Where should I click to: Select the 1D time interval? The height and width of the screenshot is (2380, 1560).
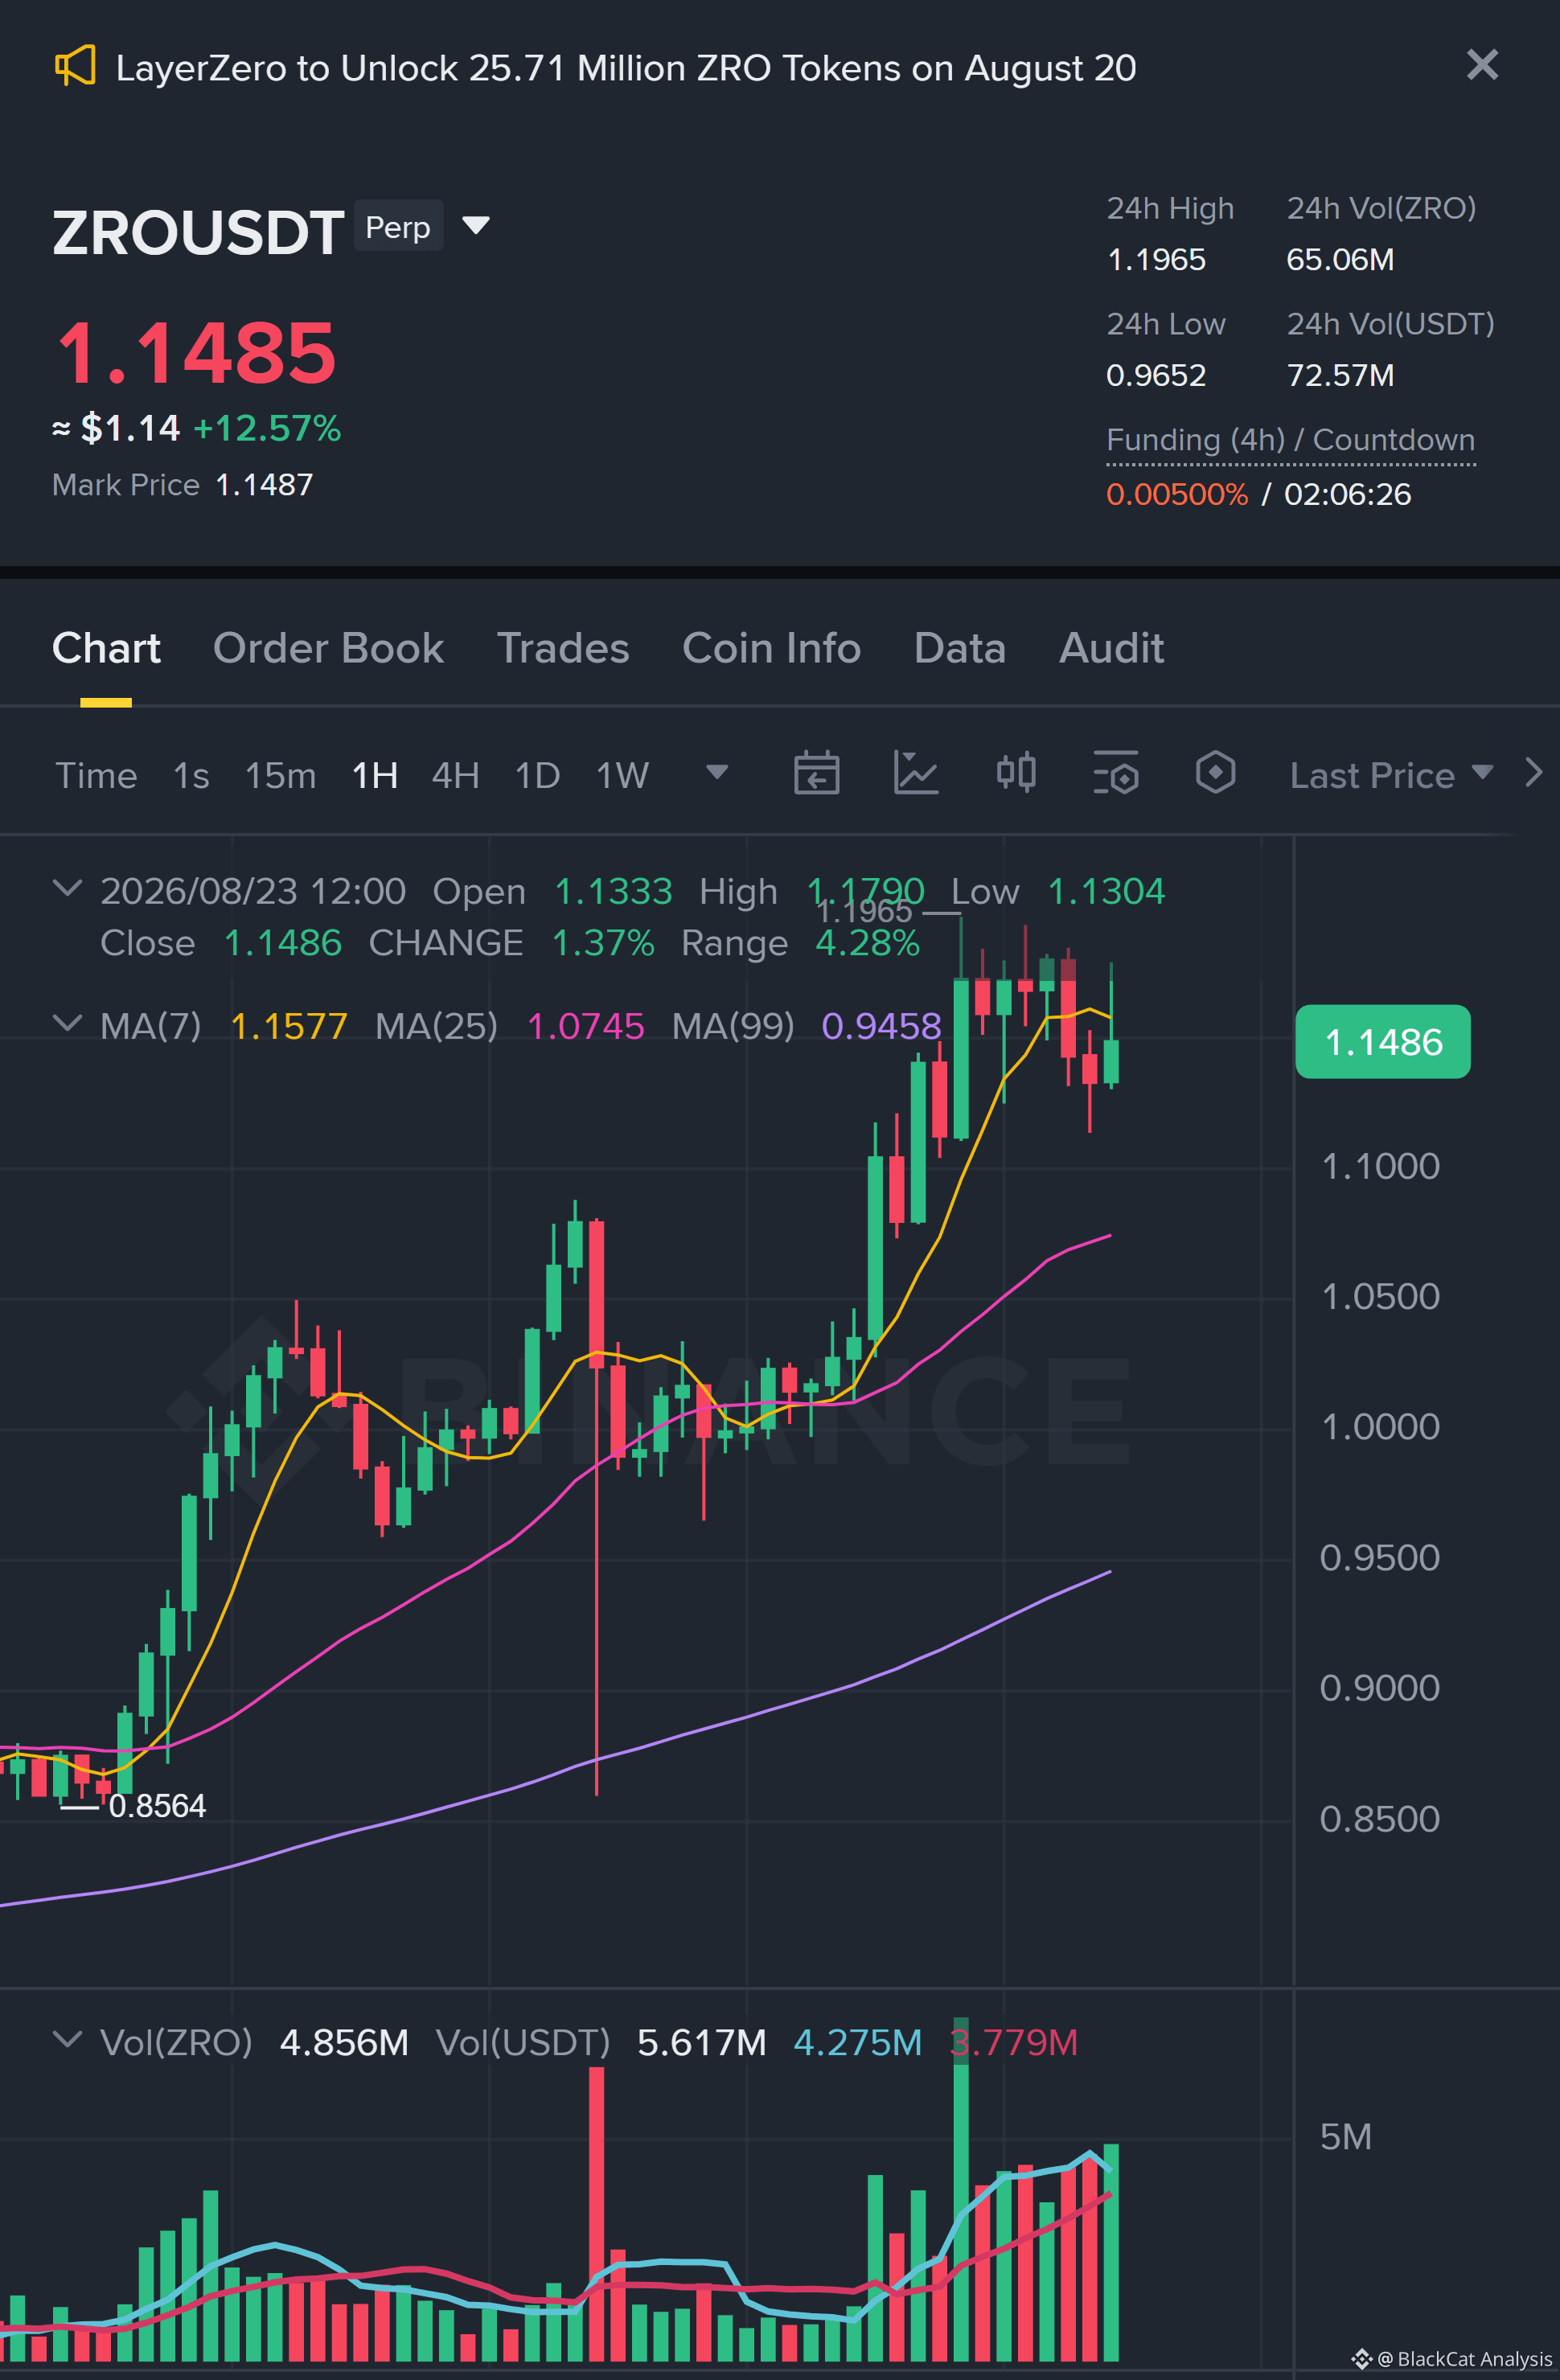point(537,775)
